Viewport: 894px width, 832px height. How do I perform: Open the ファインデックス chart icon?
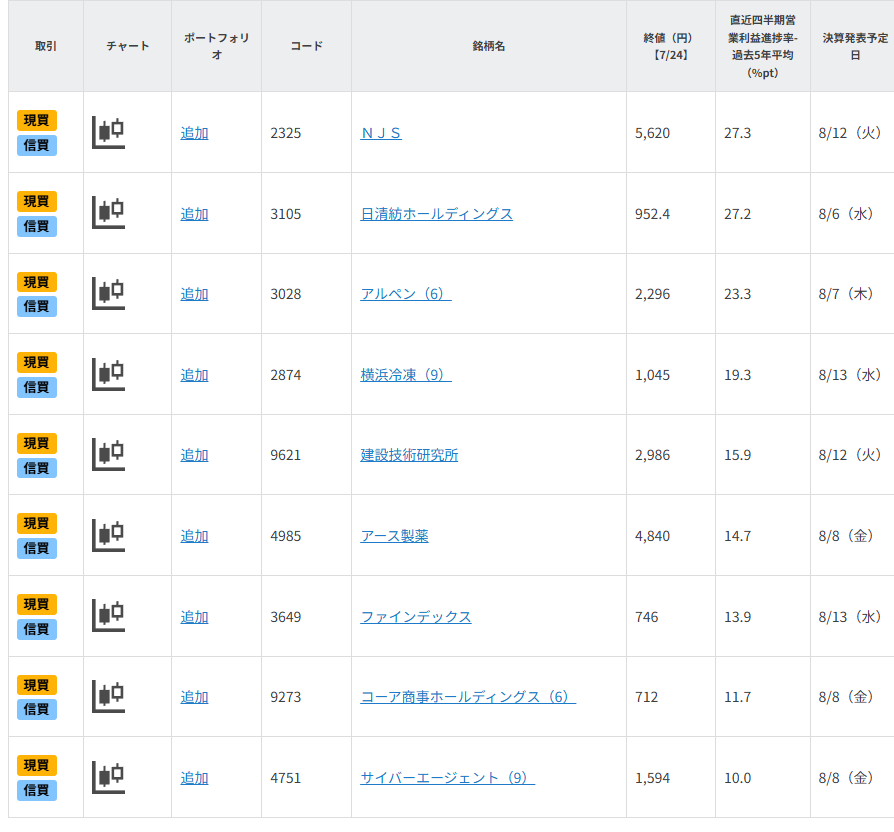pos(108,616)
